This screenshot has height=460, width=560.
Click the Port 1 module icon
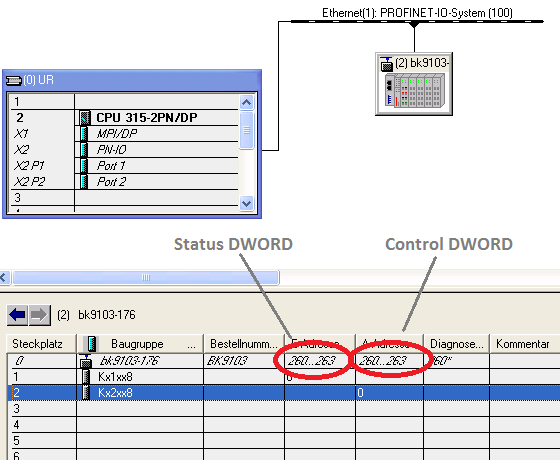pyautogui.click(x=84, y=166)
